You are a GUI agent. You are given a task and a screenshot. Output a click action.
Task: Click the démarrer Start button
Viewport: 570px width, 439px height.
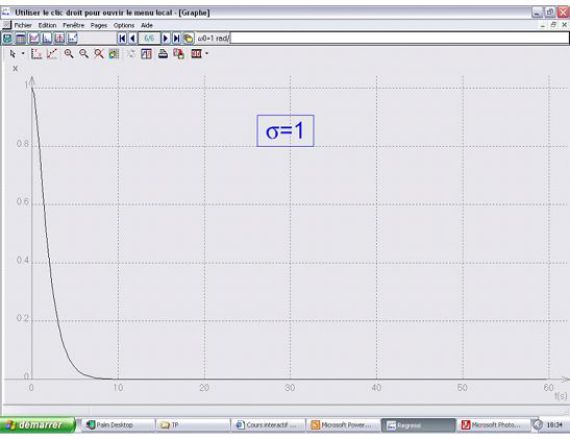[x=37, y=424]
